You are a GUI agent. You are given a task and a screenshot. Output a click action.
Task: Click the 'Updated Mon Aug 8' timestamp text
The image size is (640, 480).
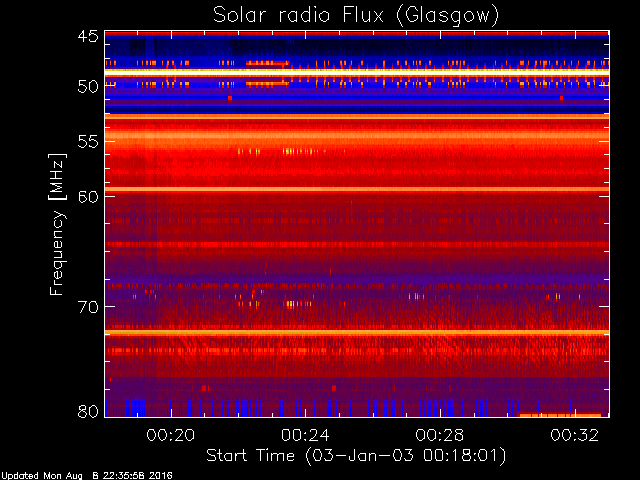87,476
